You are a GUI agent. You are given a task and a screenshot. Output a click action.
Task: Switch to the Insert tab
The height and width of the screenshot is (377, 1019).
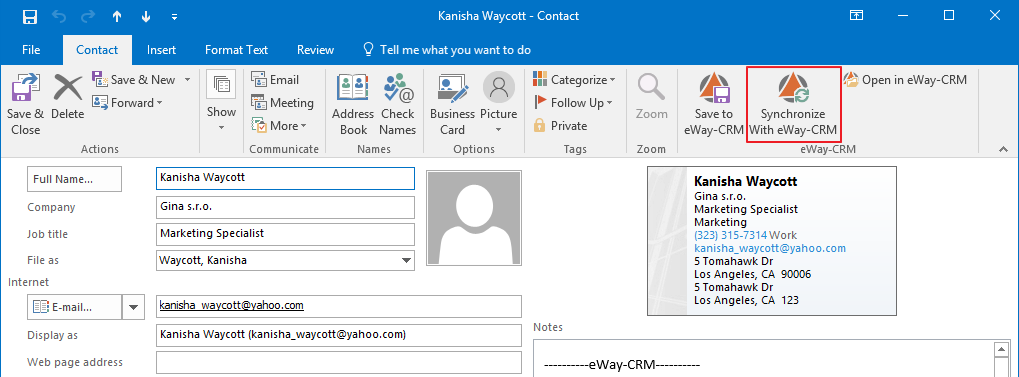click(x=161, y=50)
